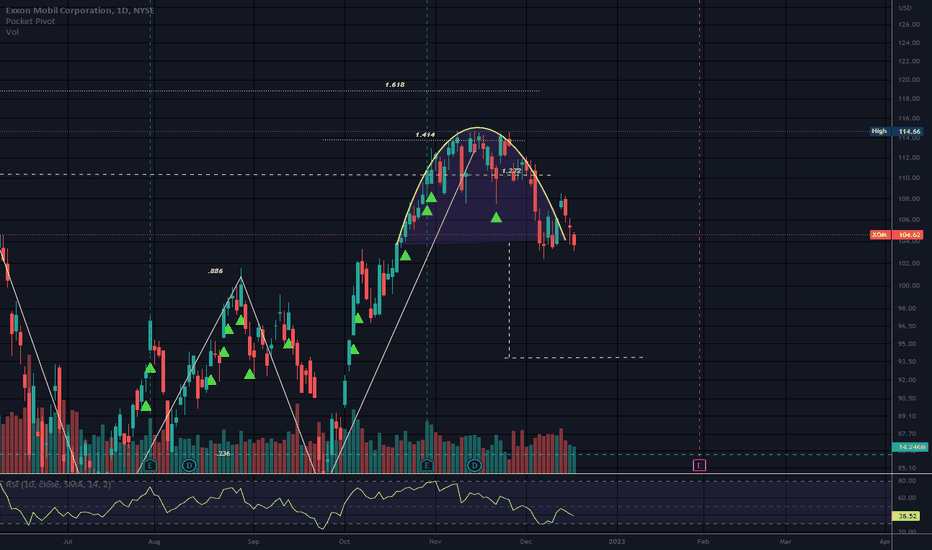
Task: Click the 2023 label on the time axis
Action: pyautogui.click(x=617, y=542)
